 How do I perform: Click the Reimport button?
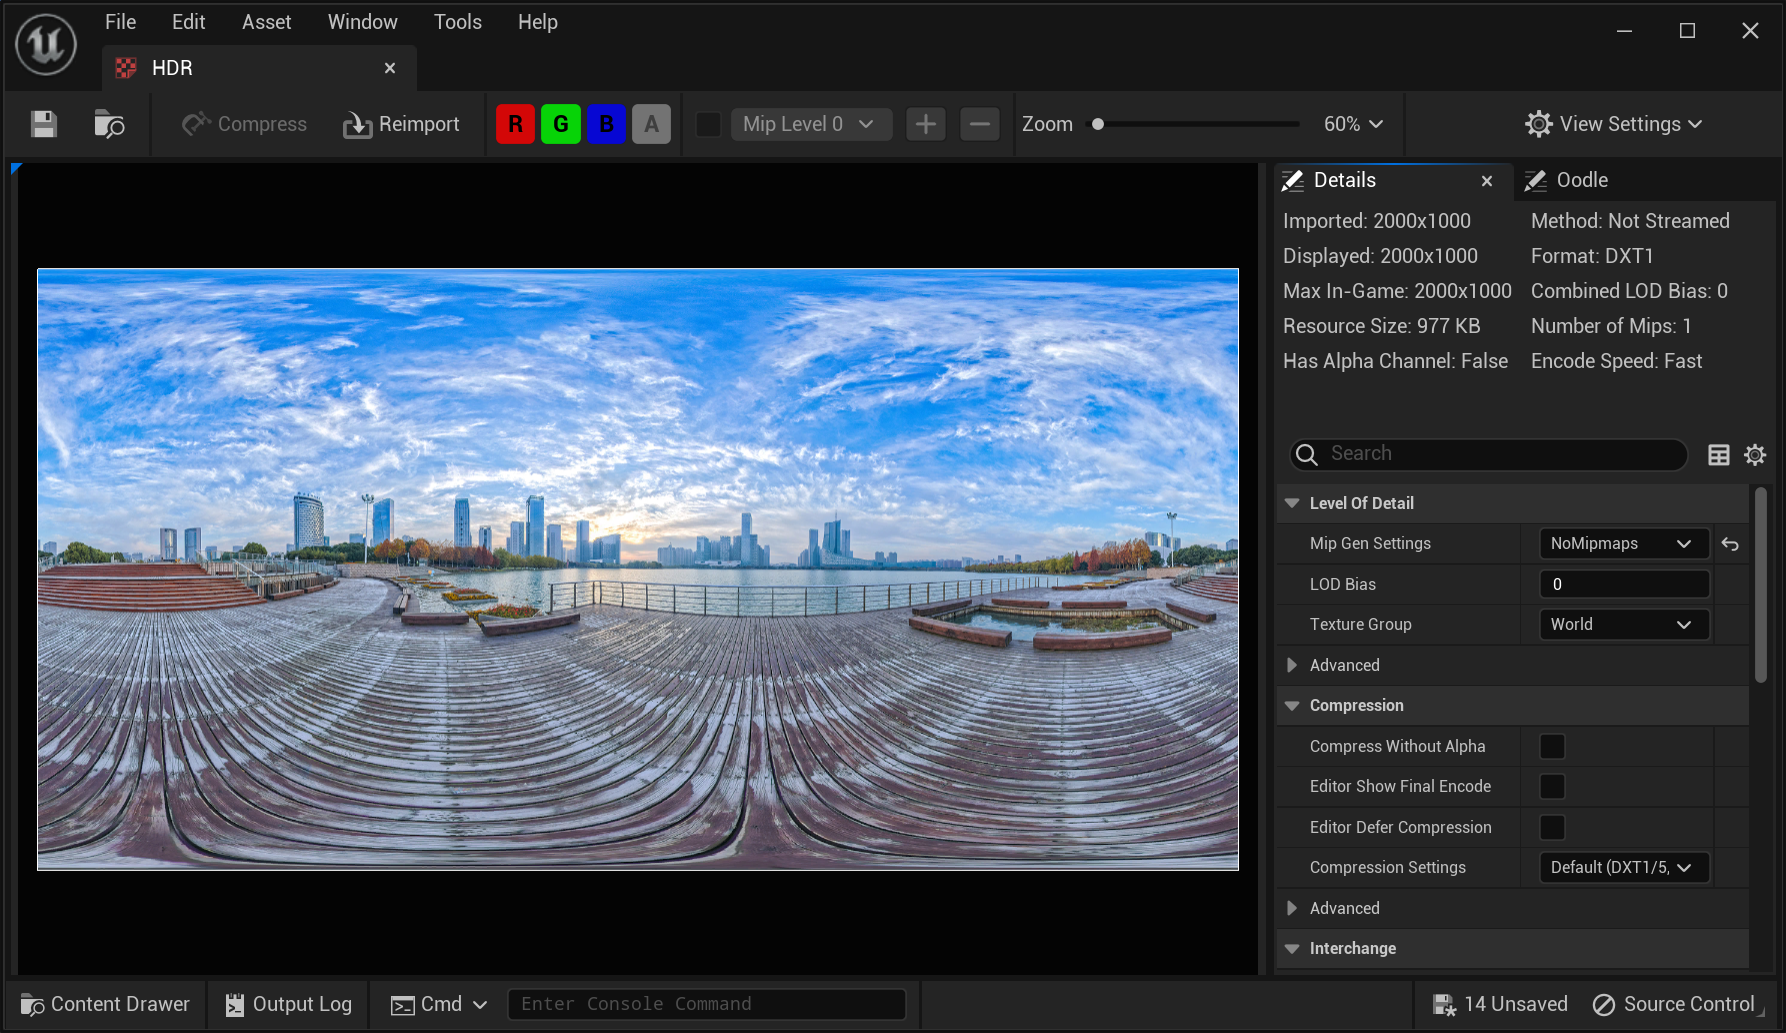401,124
